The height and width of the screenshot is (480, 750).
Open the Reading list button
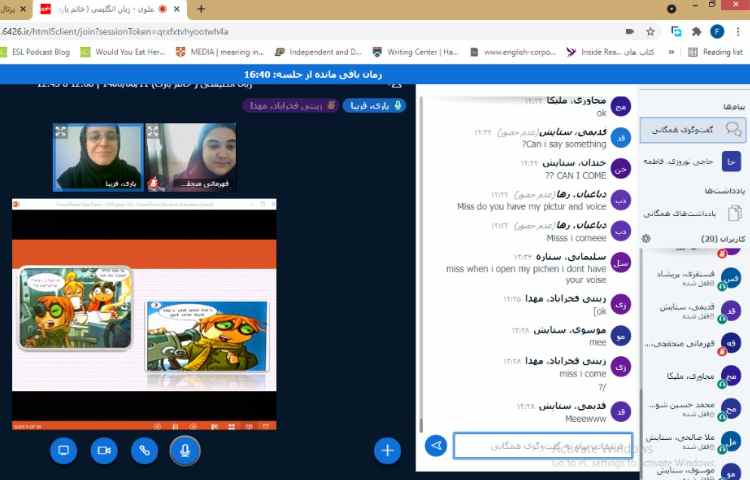(x=715, y=52)
